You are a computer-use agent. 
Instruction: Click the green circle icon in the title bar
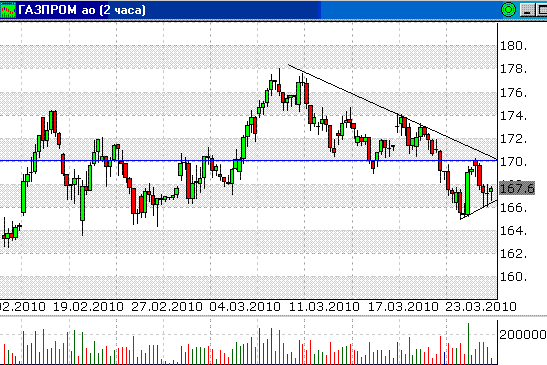coord(508,10)
